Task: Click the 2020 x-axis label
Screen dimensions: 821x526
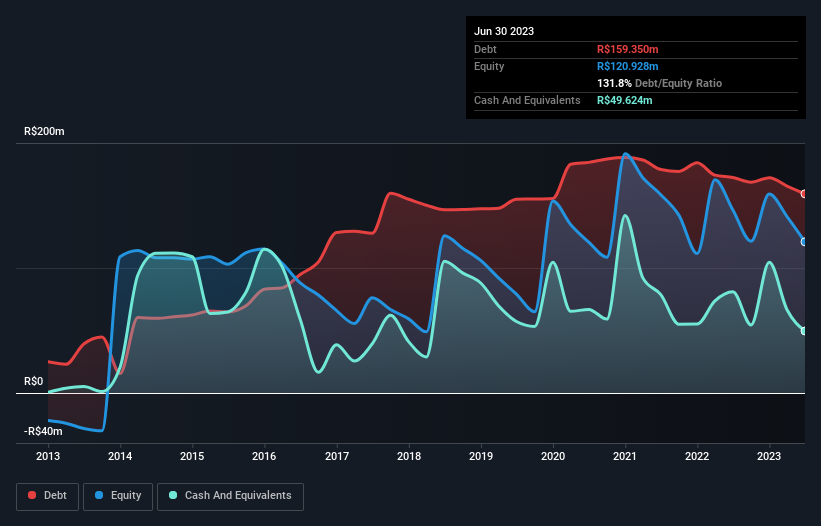Action: click(x=553, y=456)
